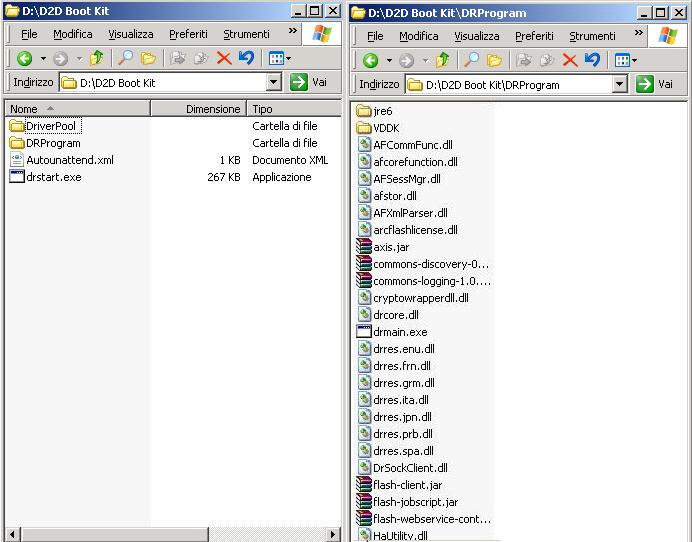Image resolution: width=692 pixels, height=542 pixels.
Task: Expand the address dropdown showing D:\D2D Boot Kit\DRProgram
Action: tap(619, 85)
